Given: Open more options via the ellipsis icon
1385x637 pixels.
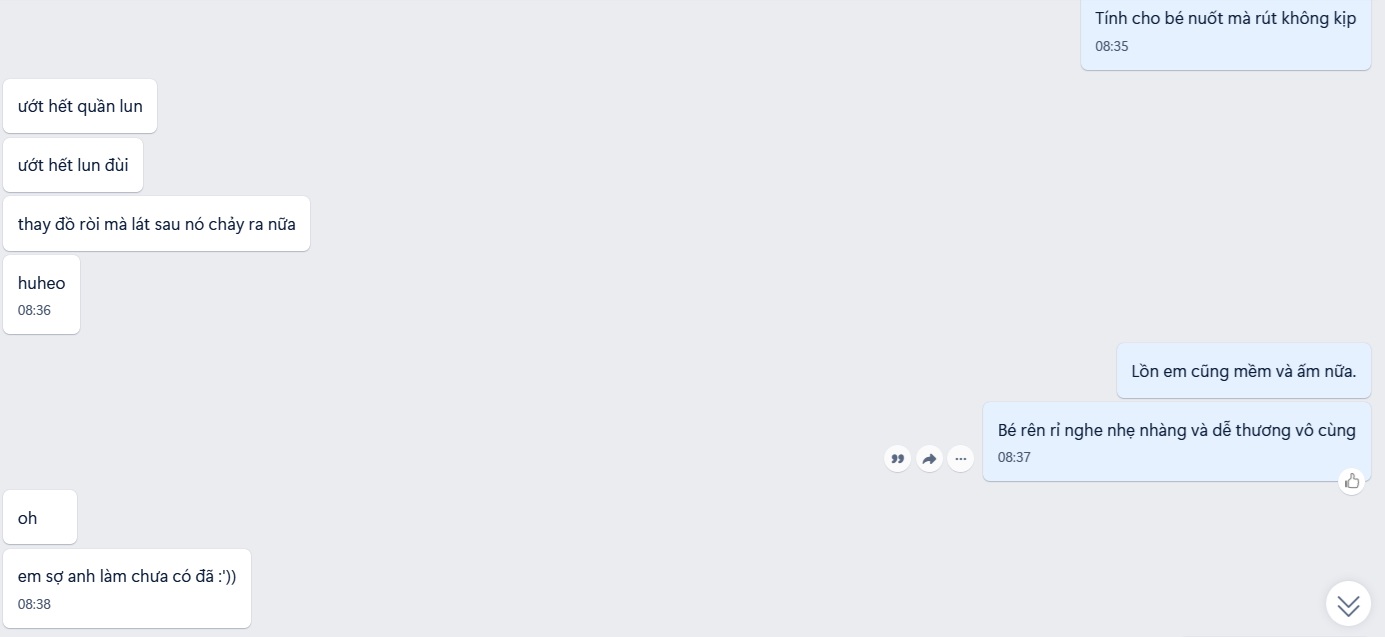Looking at the screenshot, I should [x=961, y=459].
